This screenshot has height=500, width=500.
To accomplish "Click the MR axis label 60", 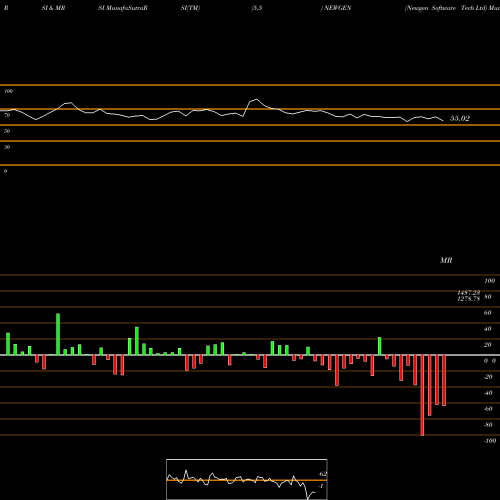I will pyautogui.click(x=487, y=313).
